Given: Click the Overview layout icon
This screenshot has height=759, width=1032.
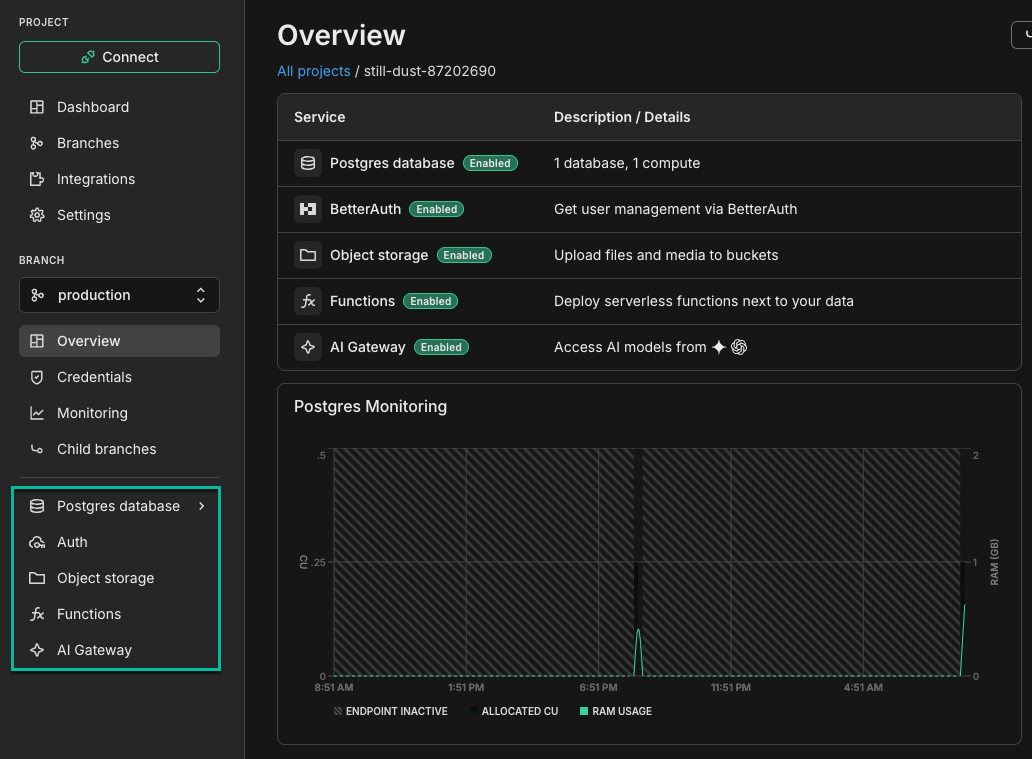Looking at the screenshot, I should [x=37, y=341].
